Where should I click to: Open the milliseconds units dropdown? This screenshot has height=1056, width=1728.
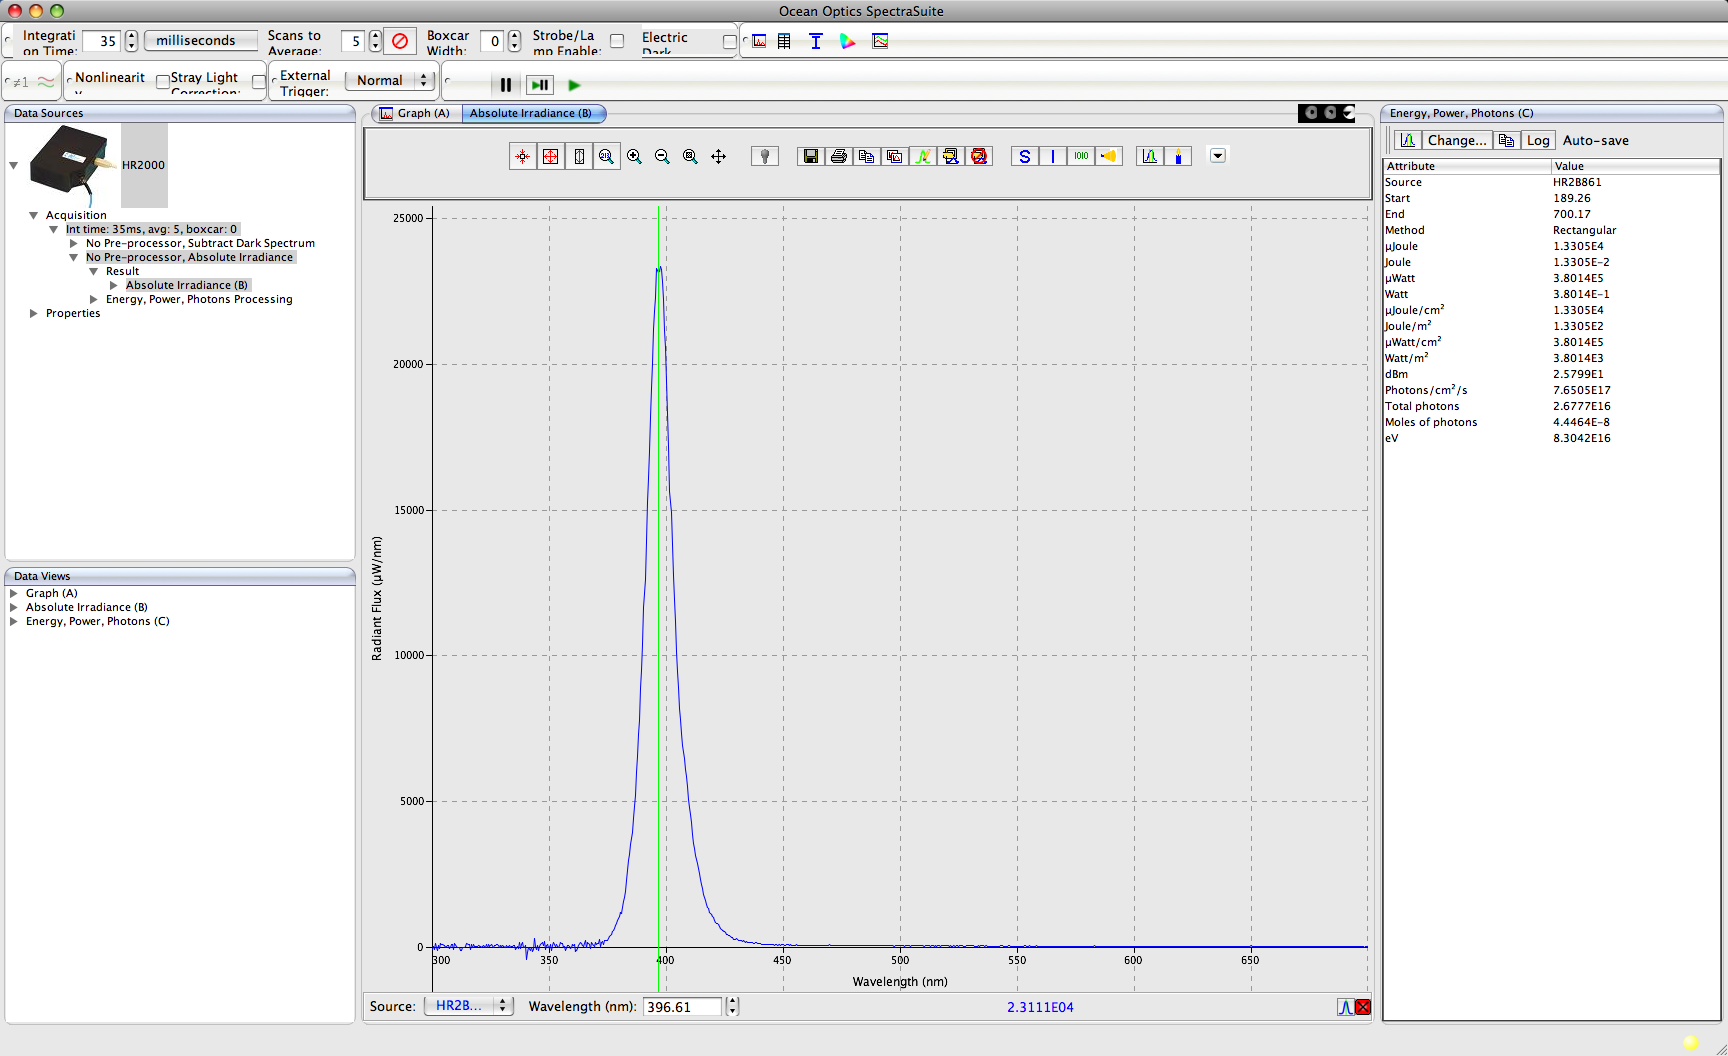click(x=200, y=41)
